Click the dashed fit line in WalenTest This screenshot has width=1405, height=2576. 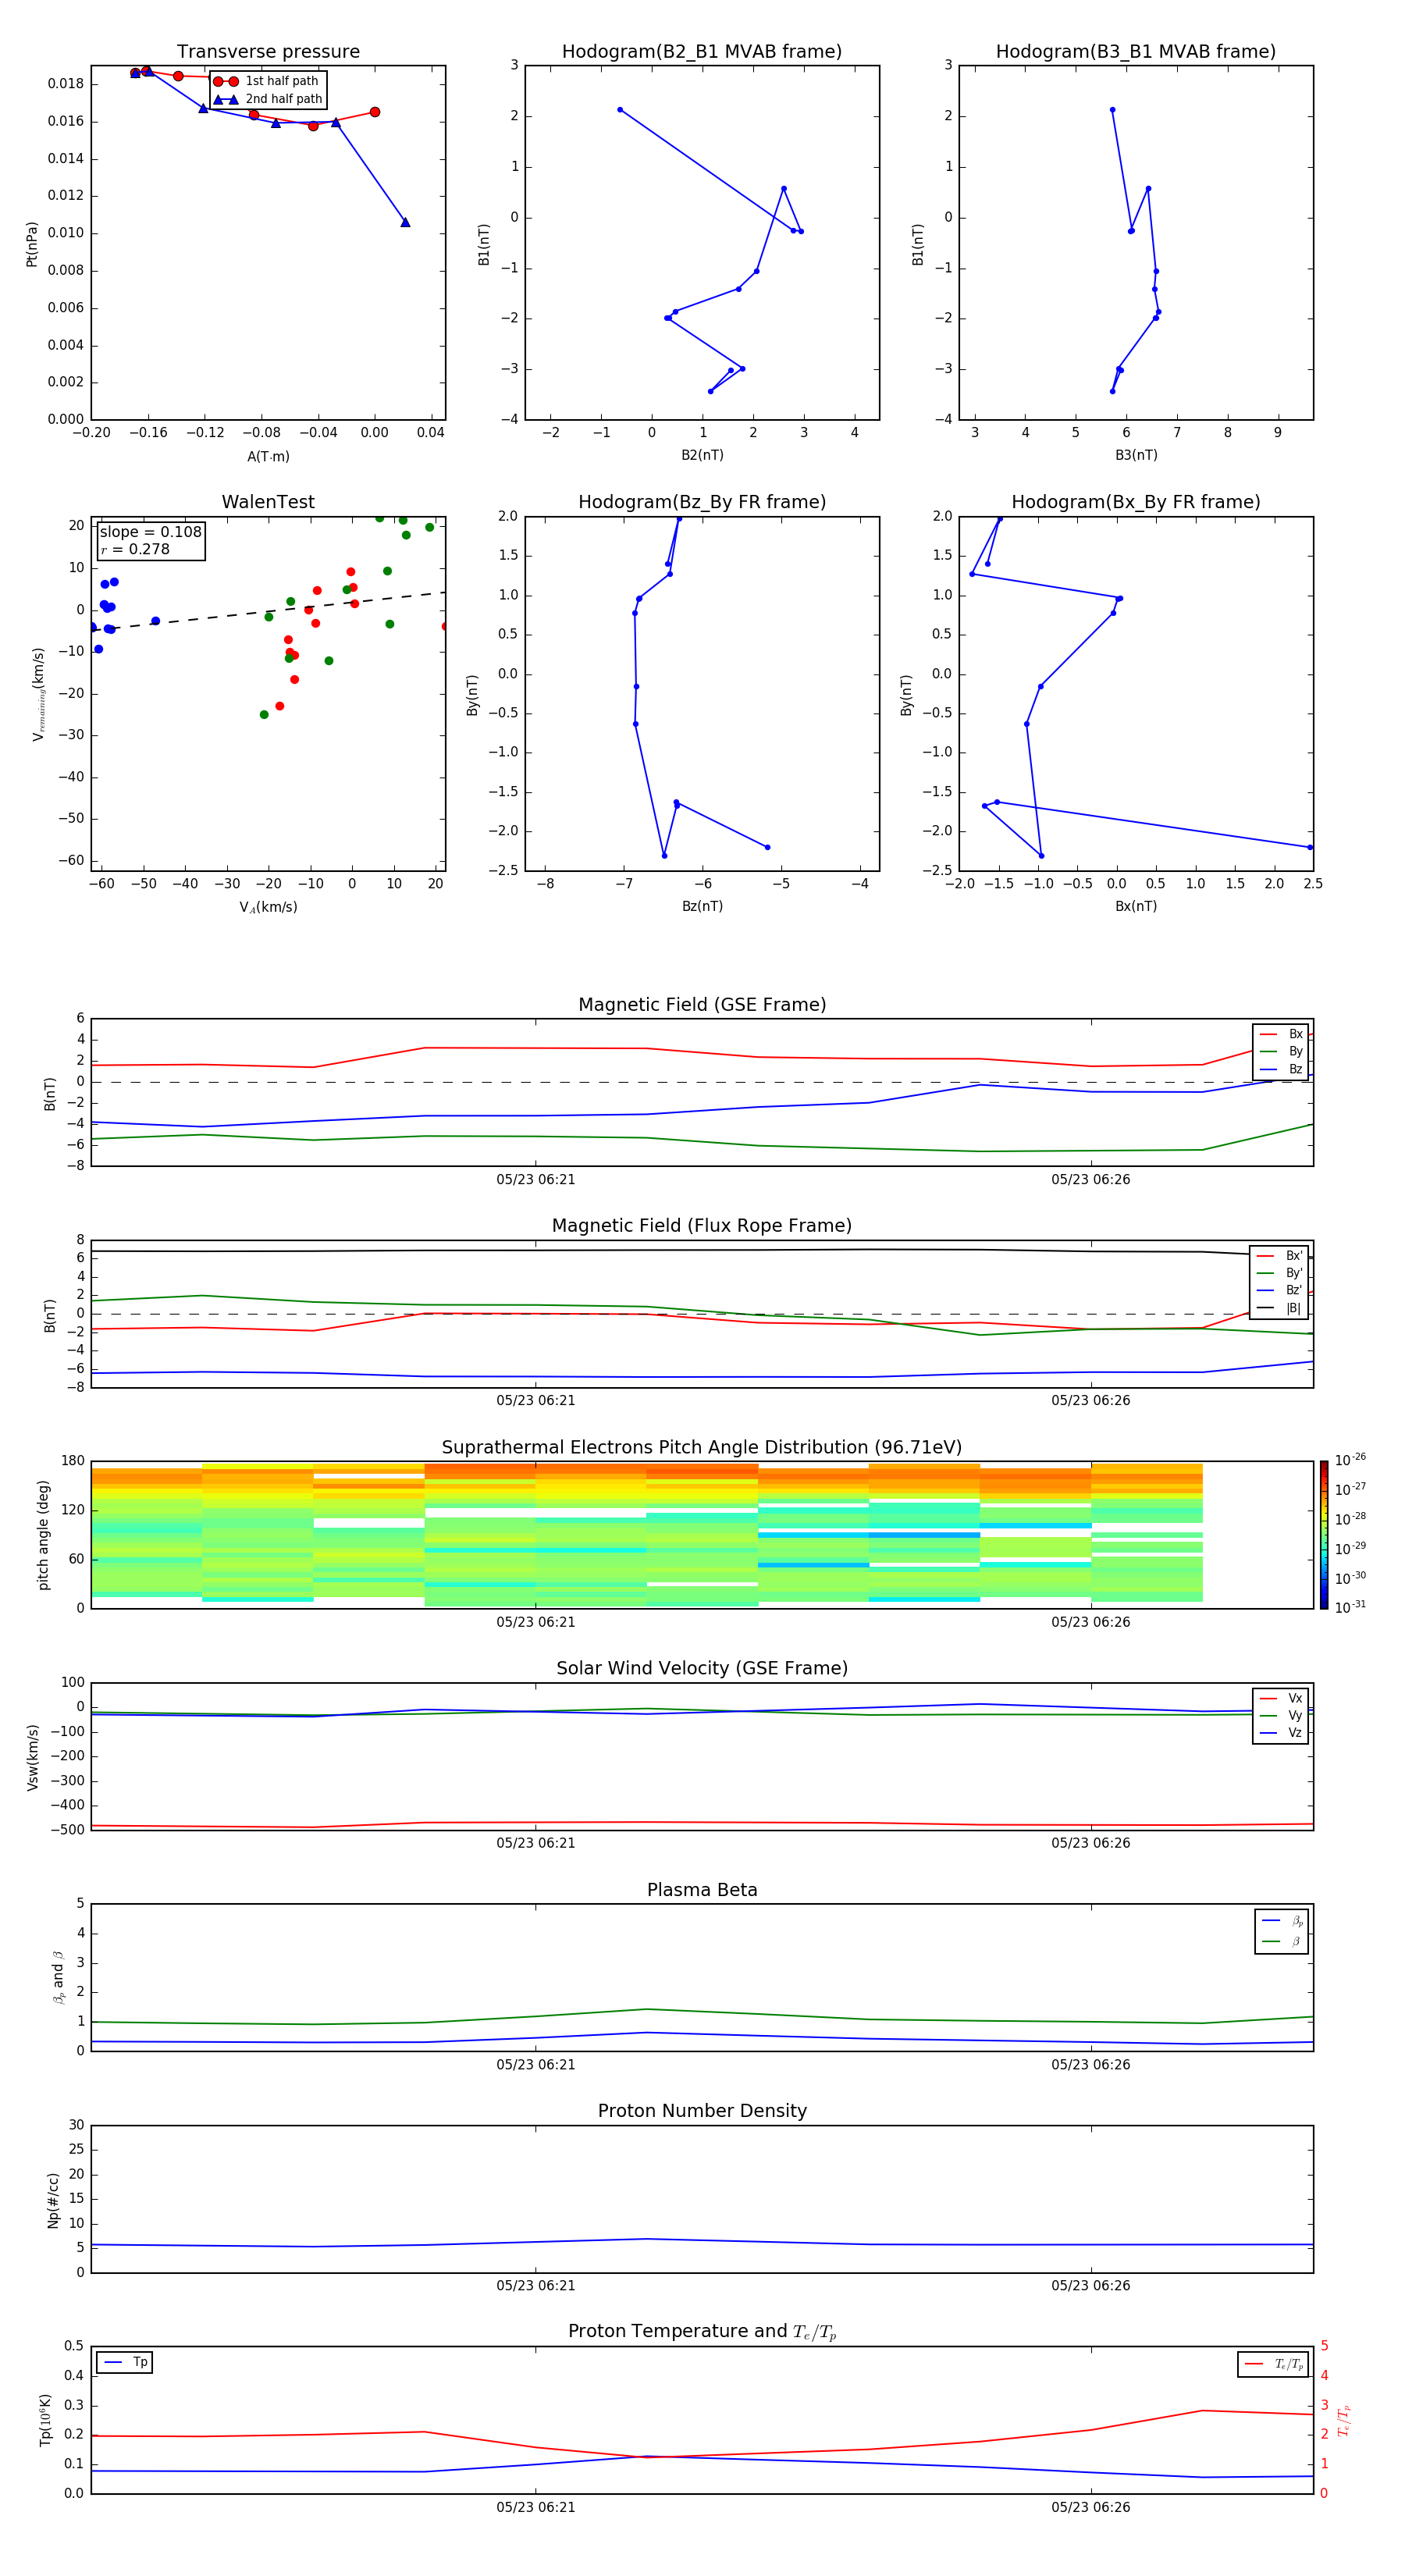268,611
